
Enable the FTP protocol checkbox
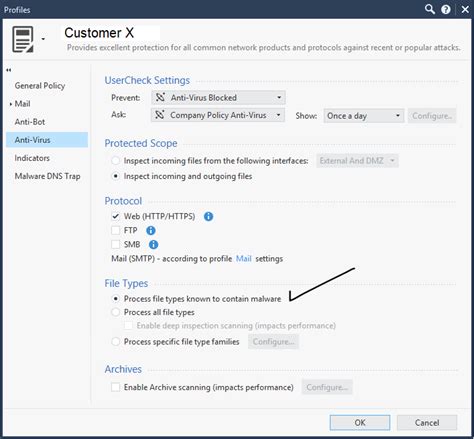point(115,230)
